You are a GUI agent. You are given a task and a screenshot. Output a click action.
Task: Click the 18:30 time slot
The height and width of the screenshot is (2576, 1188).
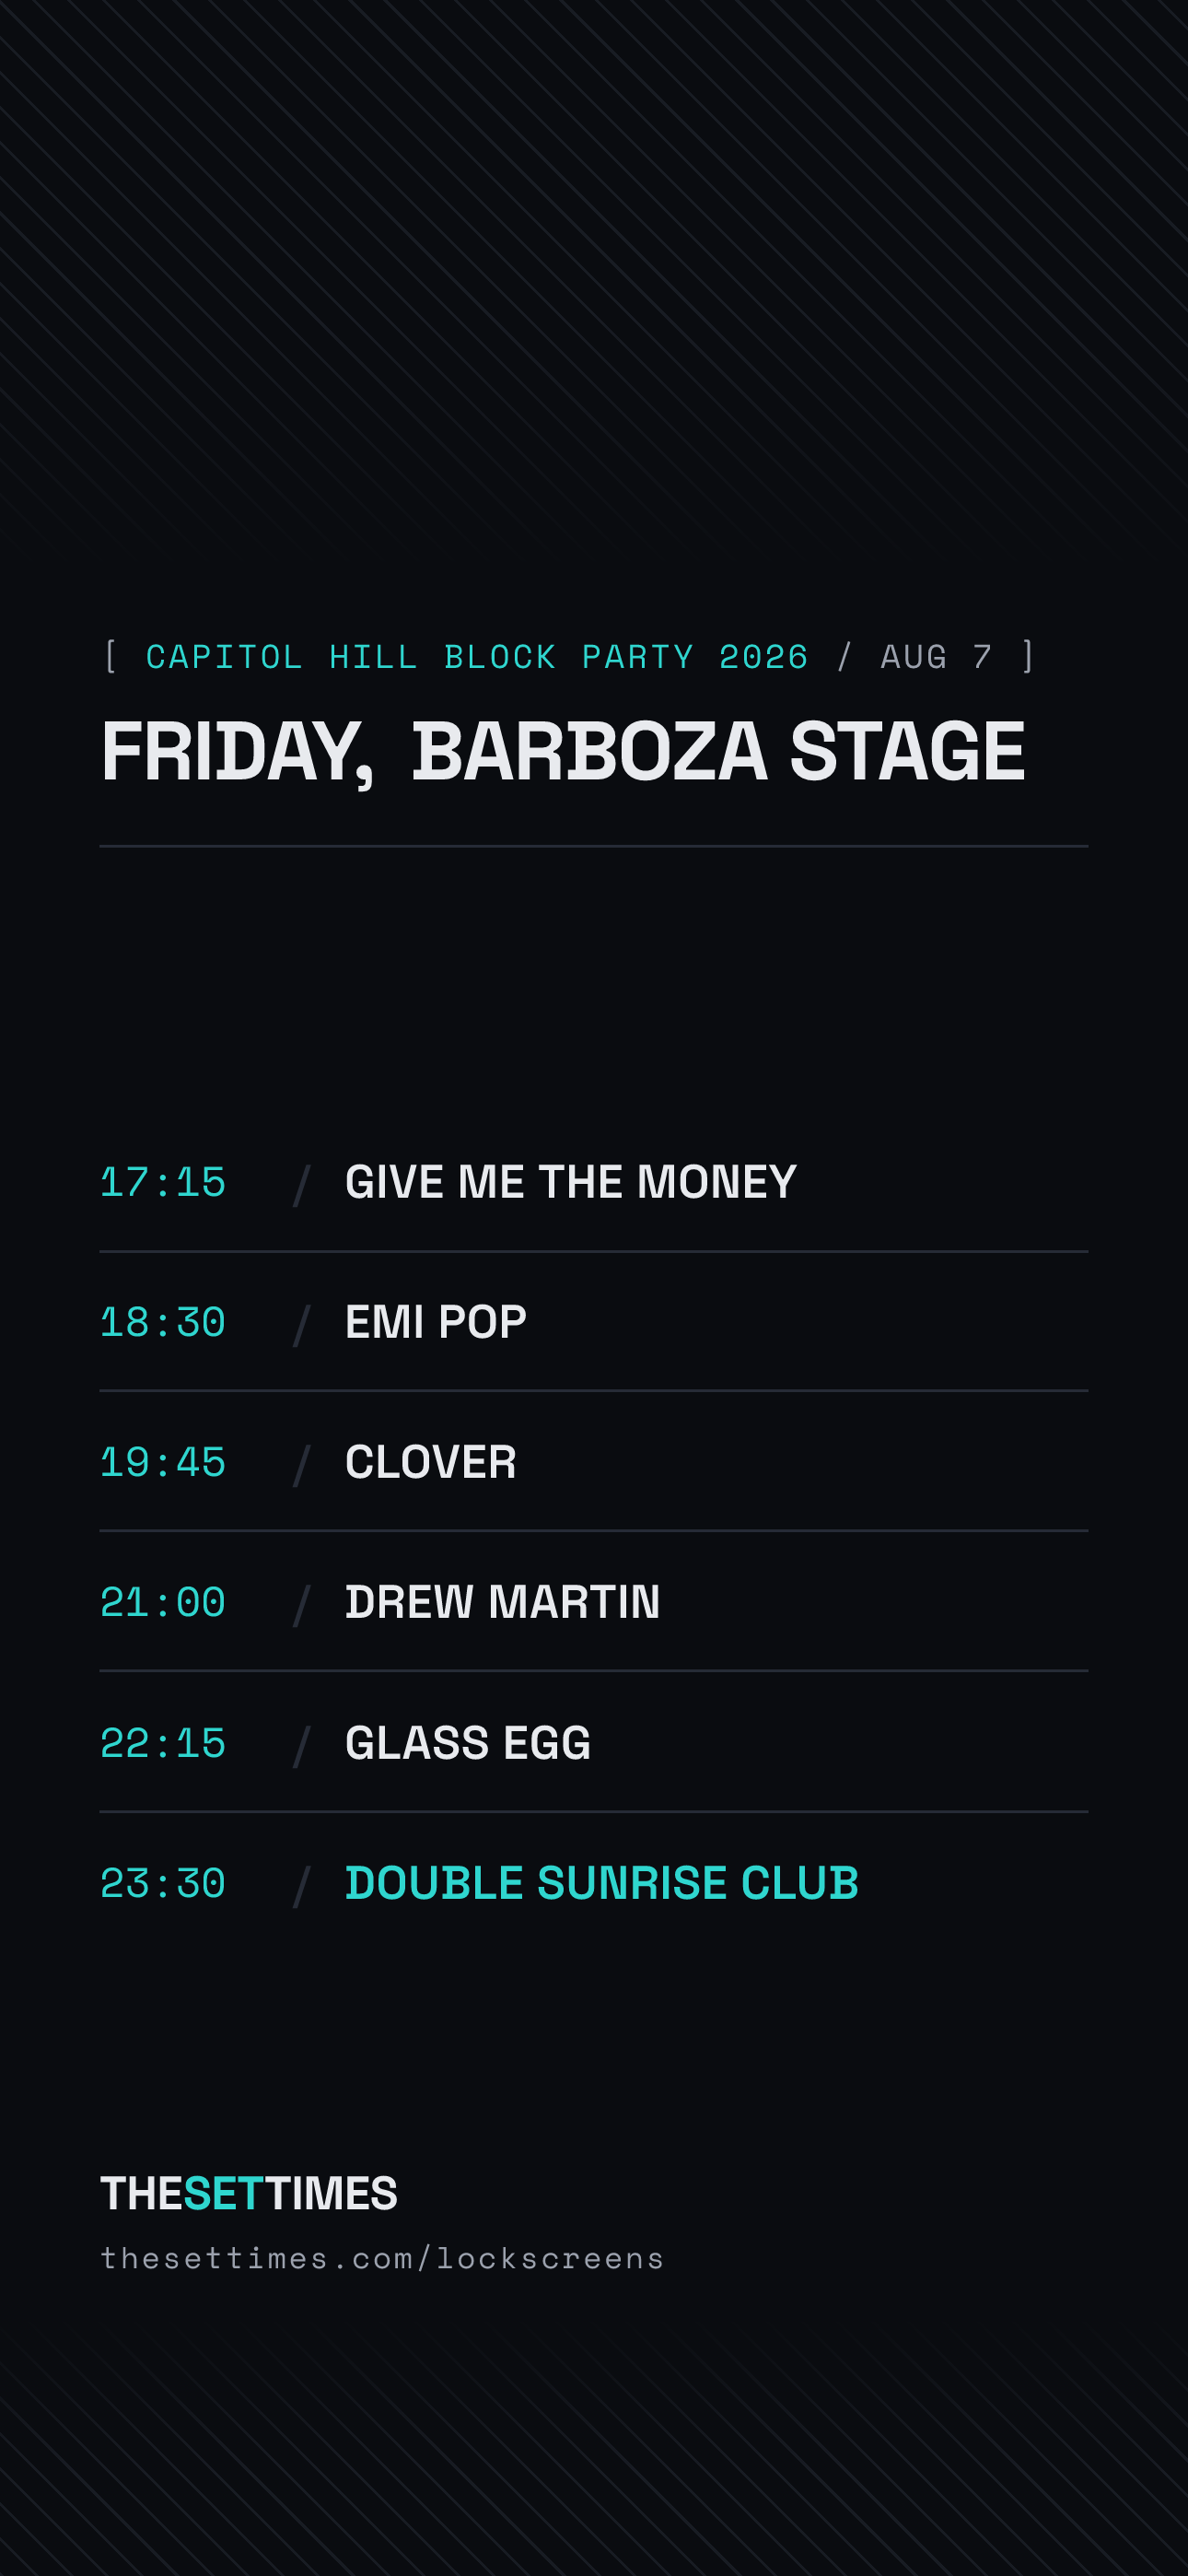(163, 1323)
